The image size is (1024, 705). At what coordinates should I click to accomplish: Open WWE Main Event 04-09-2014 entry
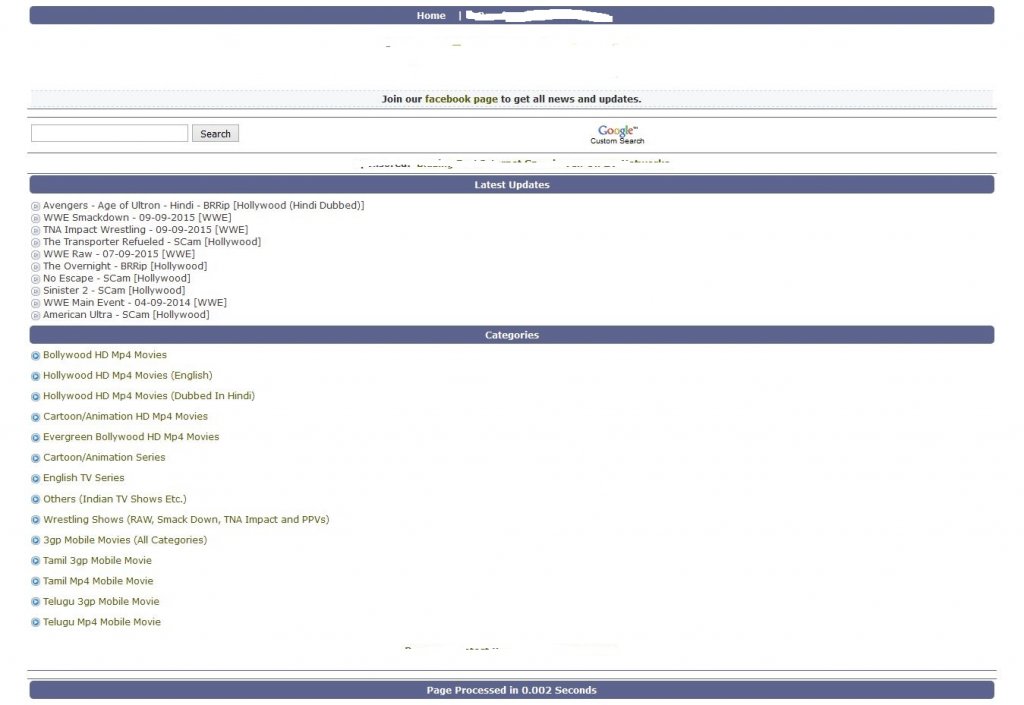[x=135, y=303]
